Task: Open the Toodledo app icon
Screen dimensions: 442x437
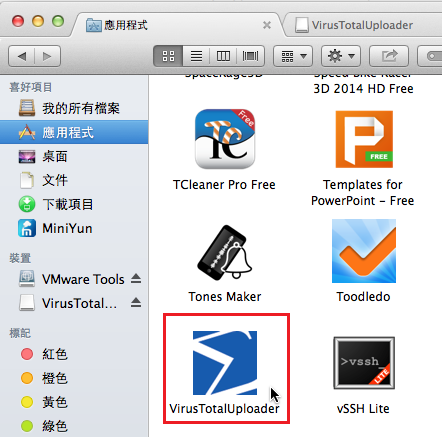Action: tap(364, 251)
